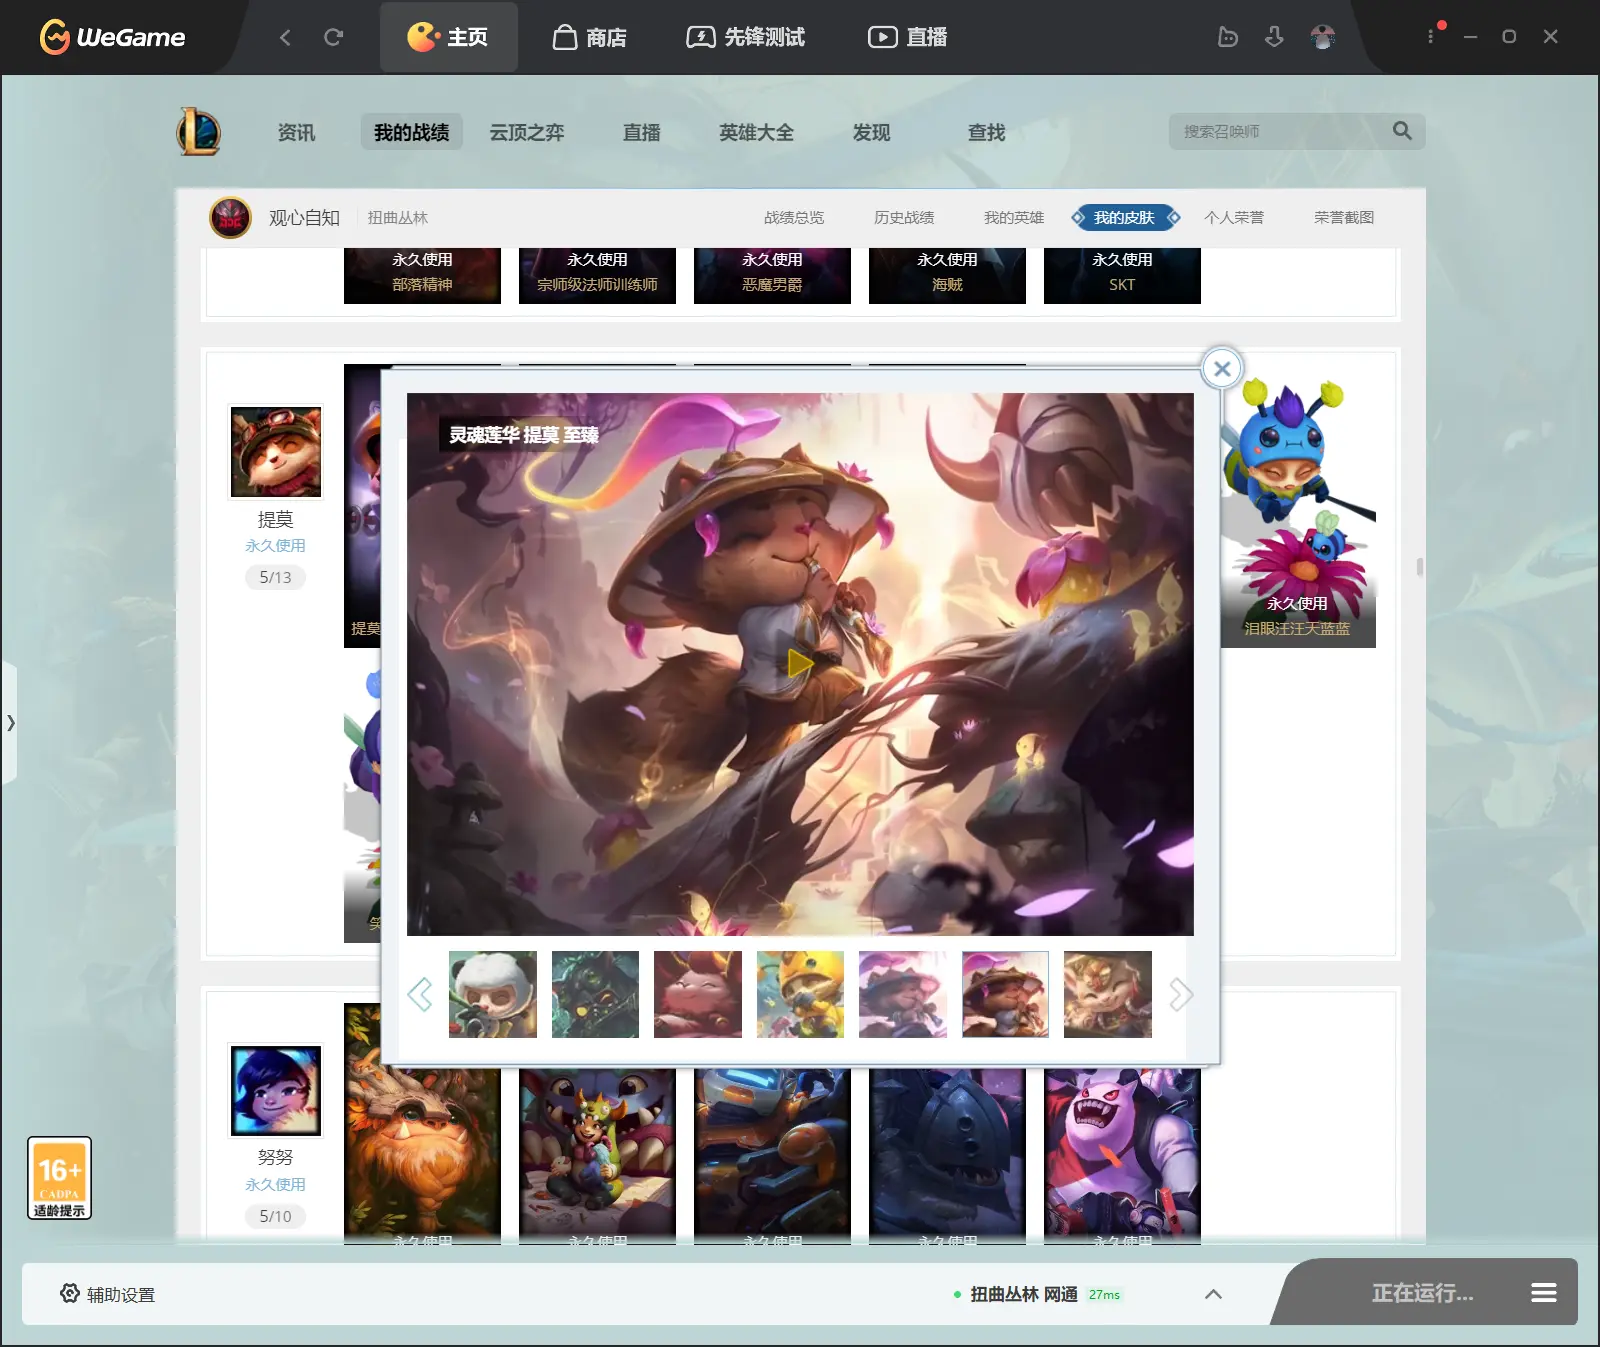Select the second skin thumbnail, dark green Teemo
The width and height of the screenshot is (1600, 1347).
click(x=595, y=994)
